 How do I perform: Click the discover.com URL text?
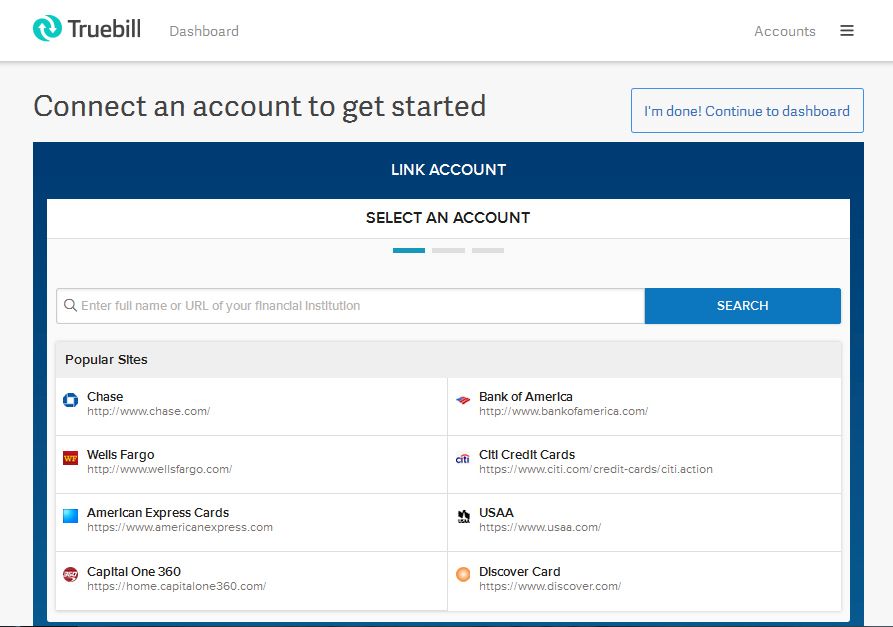pyautogui.click(x=550, y=586)
